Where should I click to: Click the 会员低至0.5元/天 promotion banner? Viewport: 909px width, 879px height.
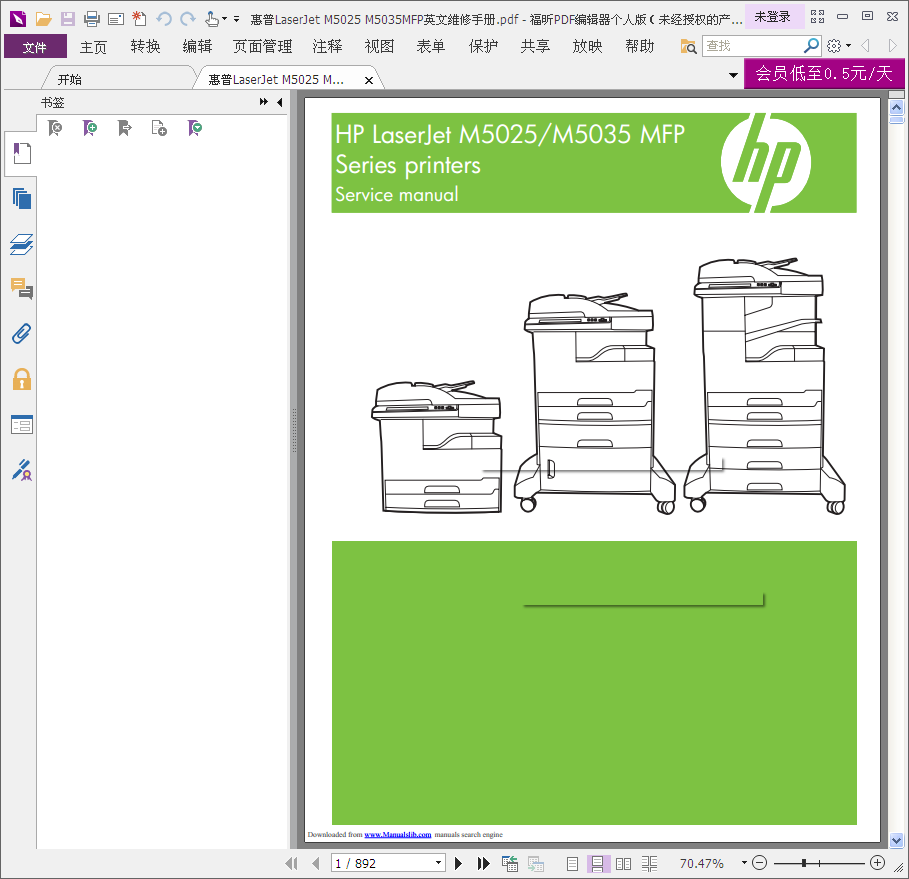click(x=824, y=74)
